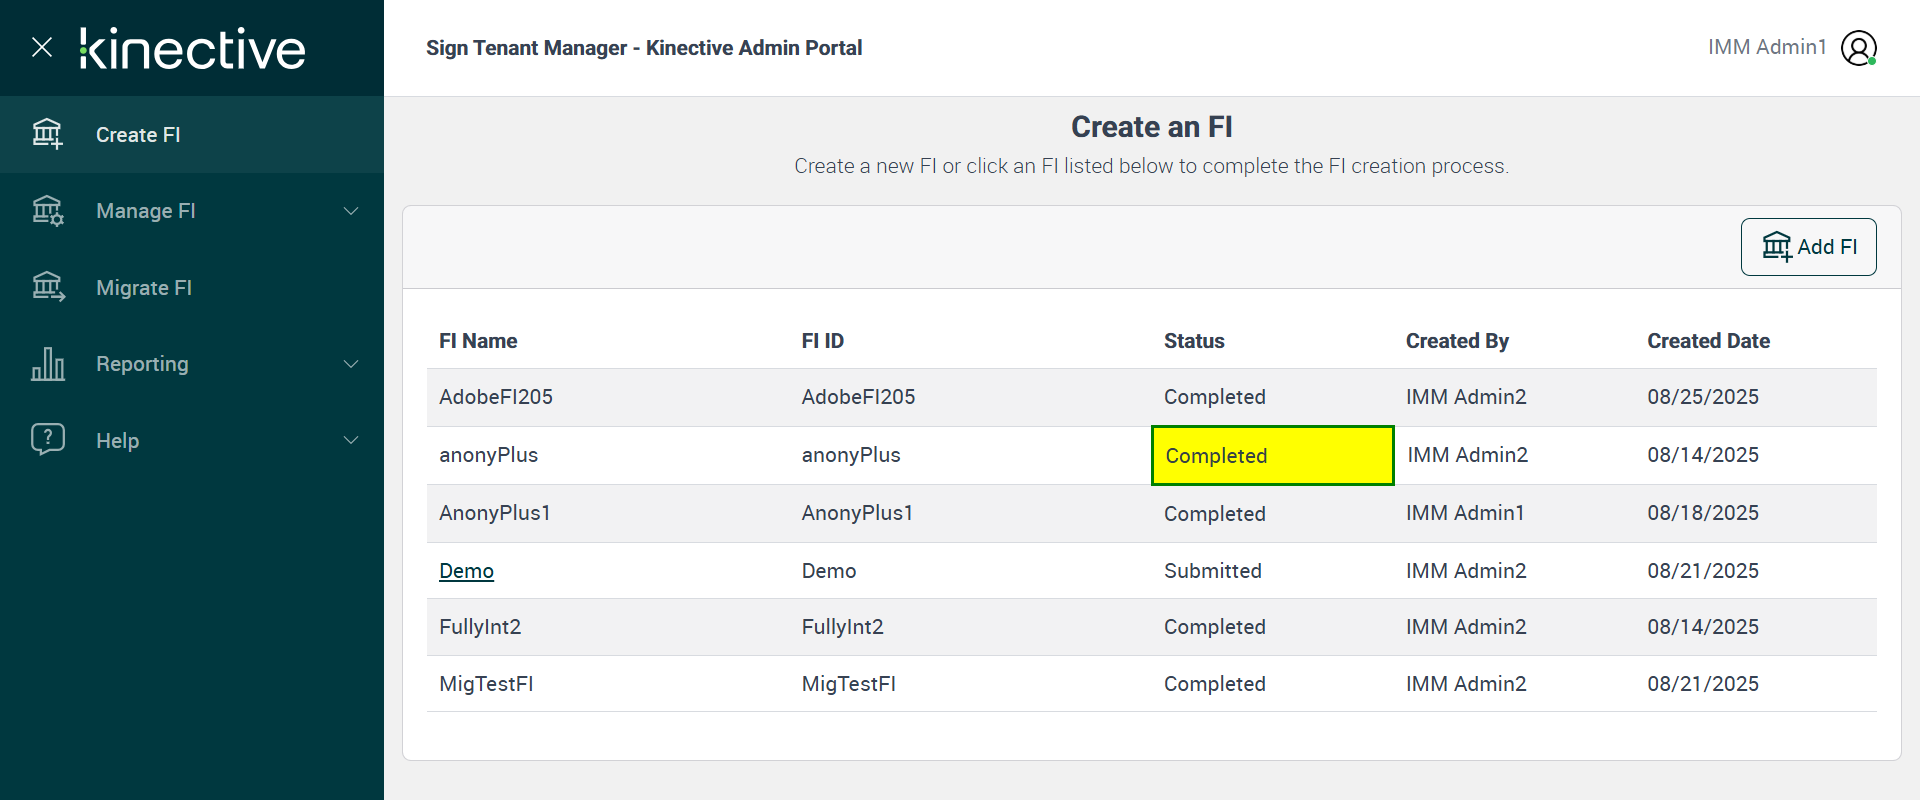Screen dimensions: 1920x800
Task: Select the AdobeFI205 row name
Action: pos(496,397)
